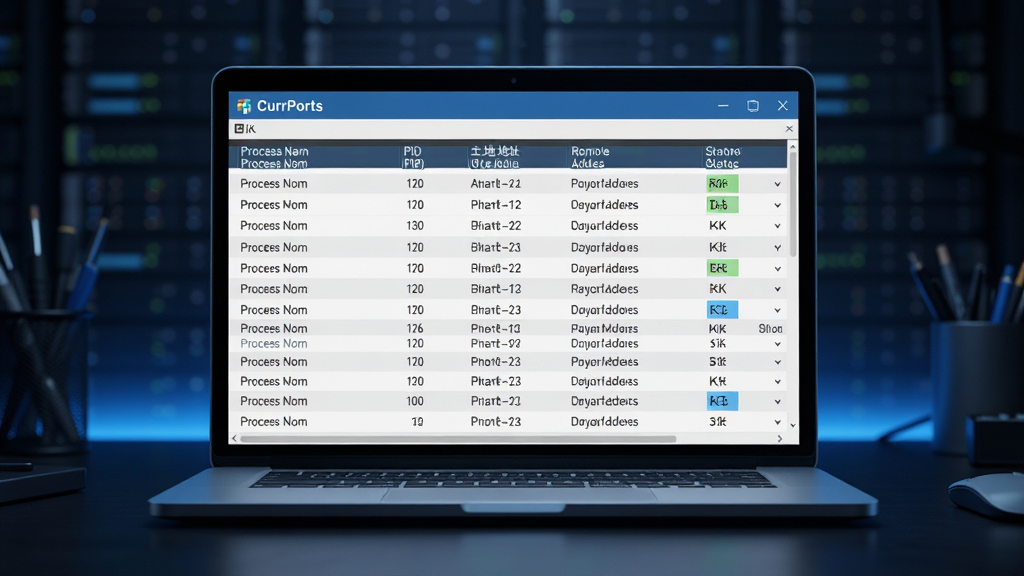Open the chevron in the PID 19 row

[x=778, y=423]
